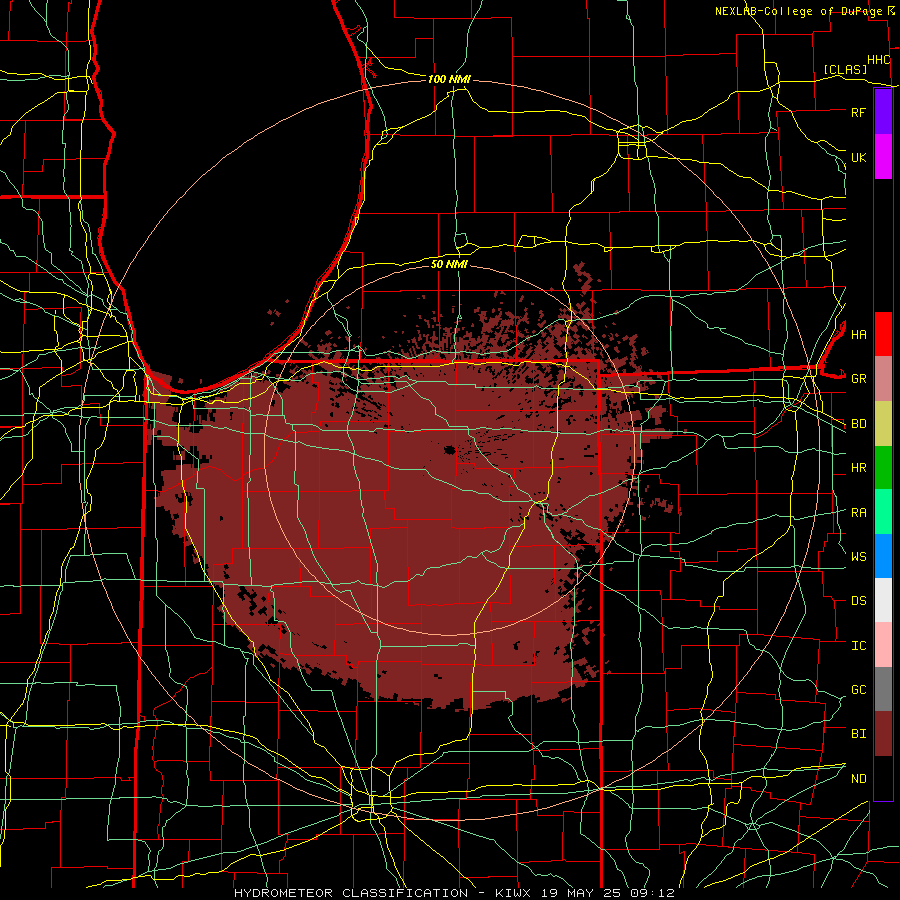Click the RF purple legend color swatch
The image size is (900, 900).
(883, 112)
